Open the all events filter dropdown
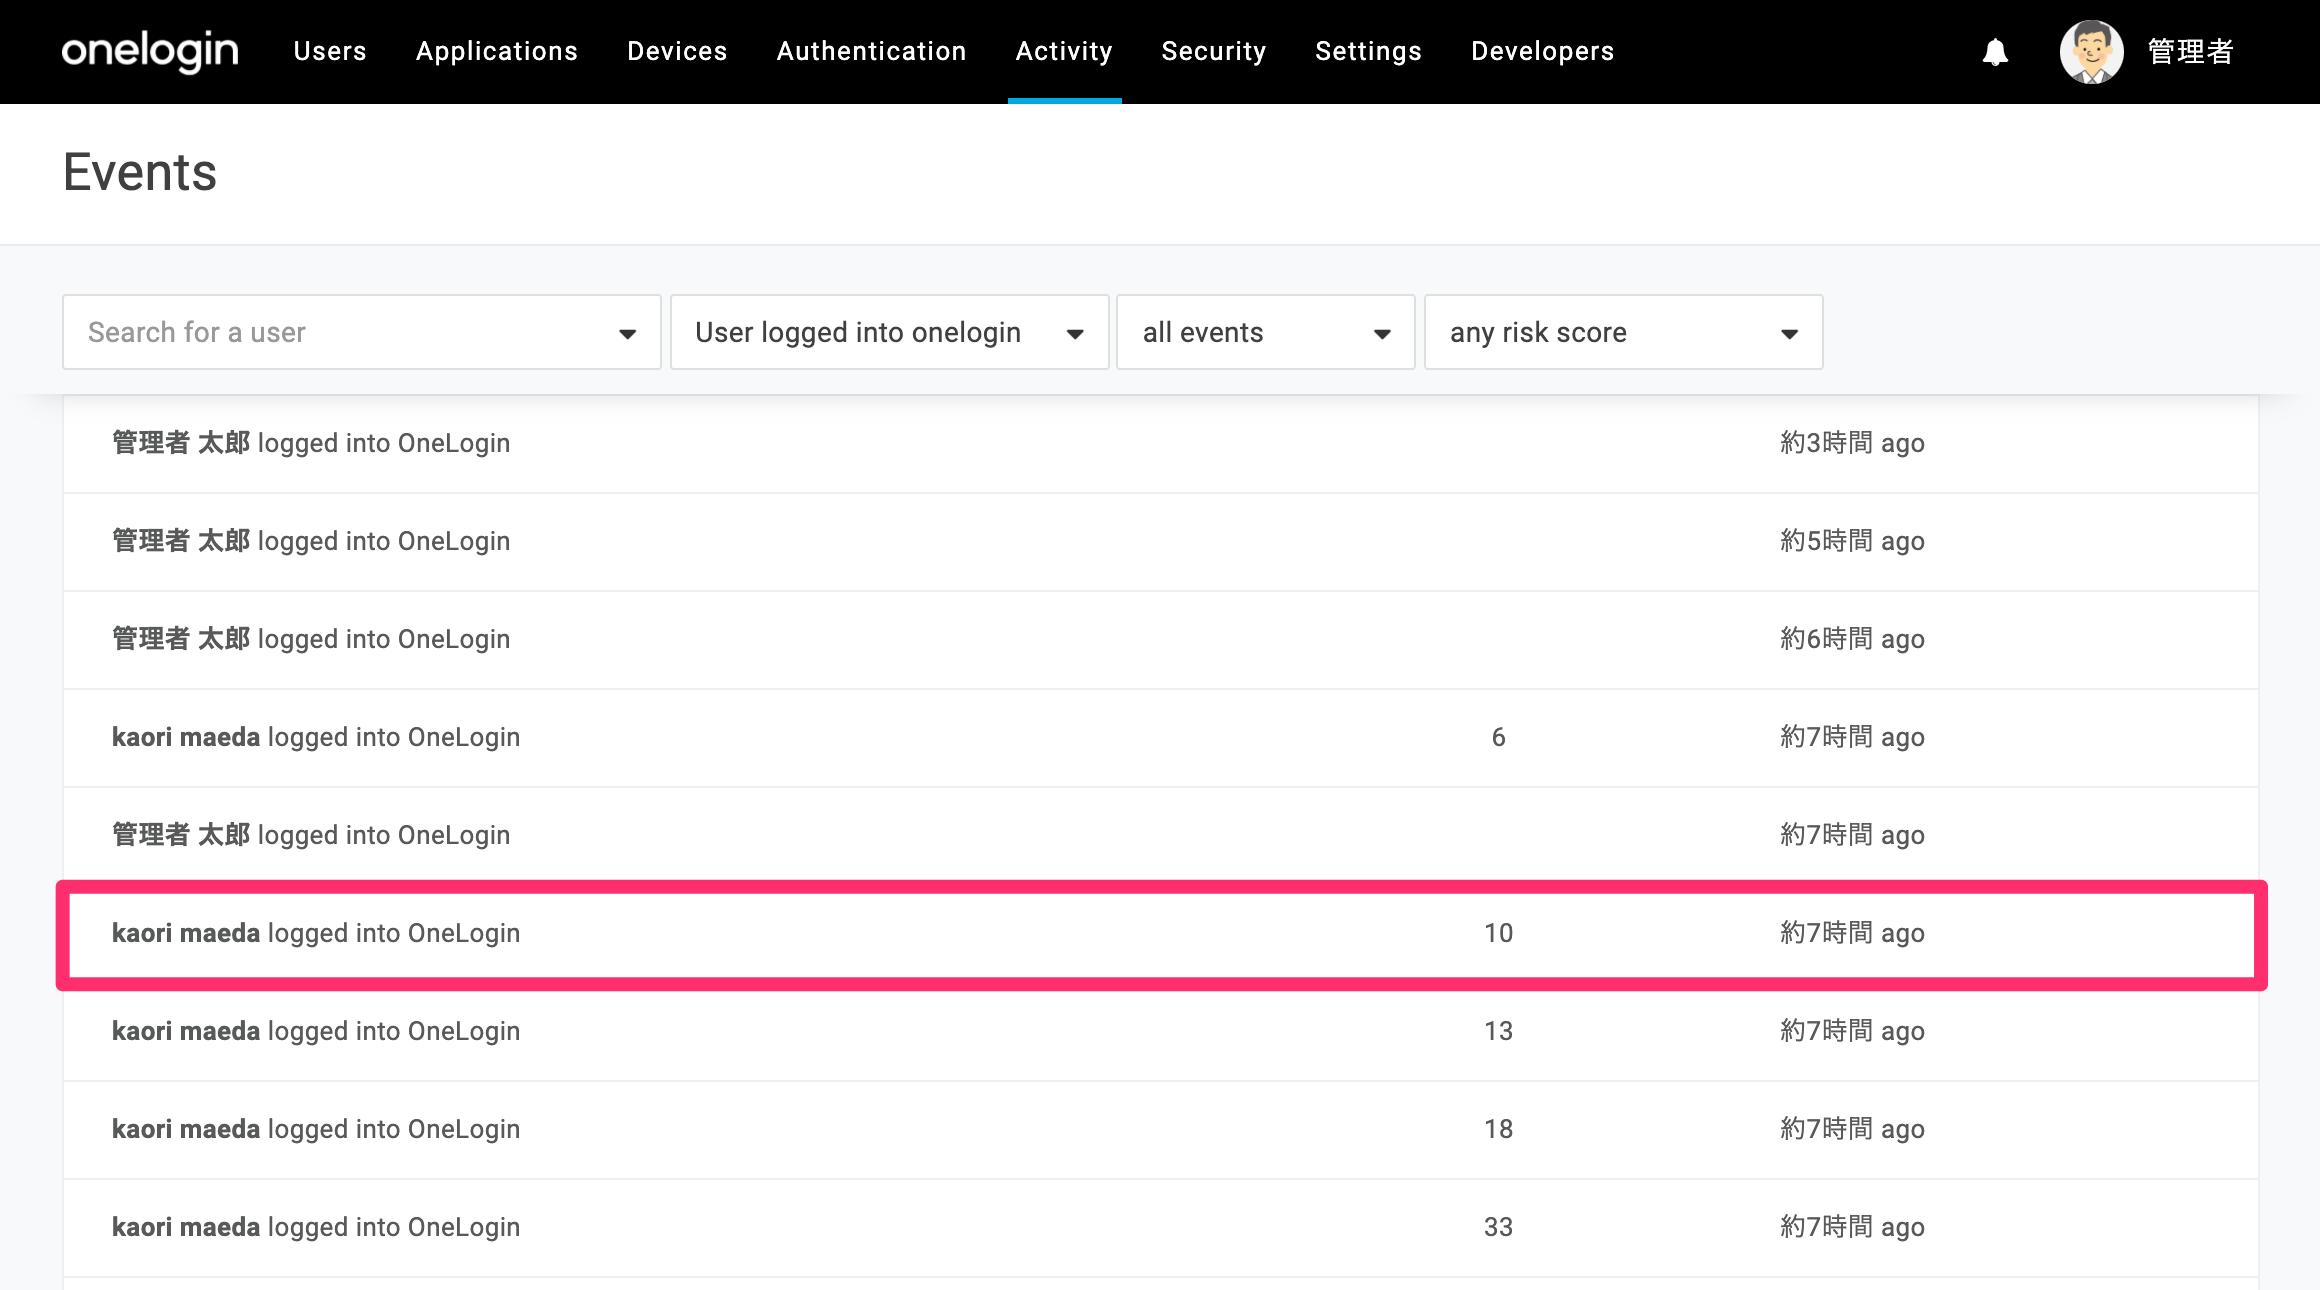This screenshot has width=2320, height=1290. coord(1265,332)
